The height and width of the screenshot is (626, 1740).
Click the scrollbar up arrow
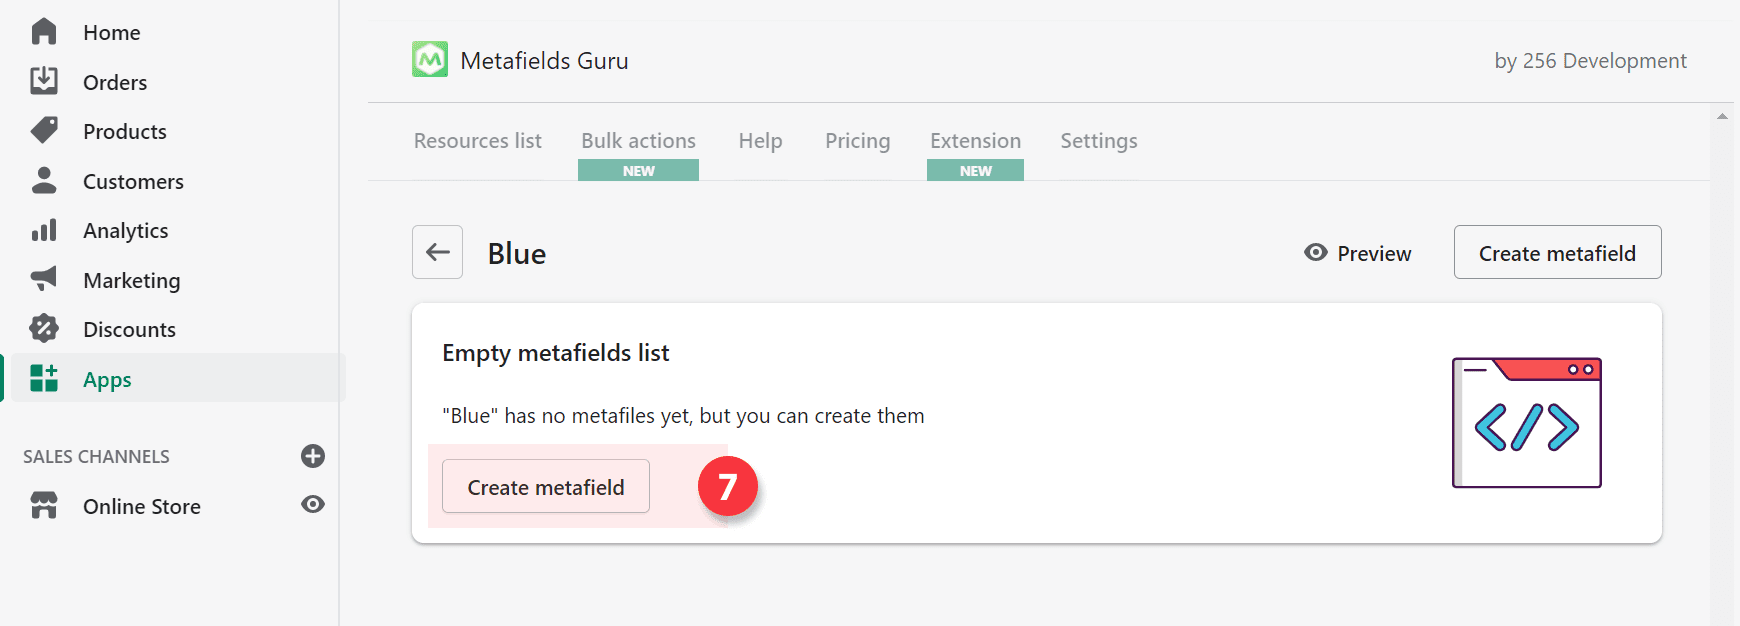click(x=1722, y=116)
